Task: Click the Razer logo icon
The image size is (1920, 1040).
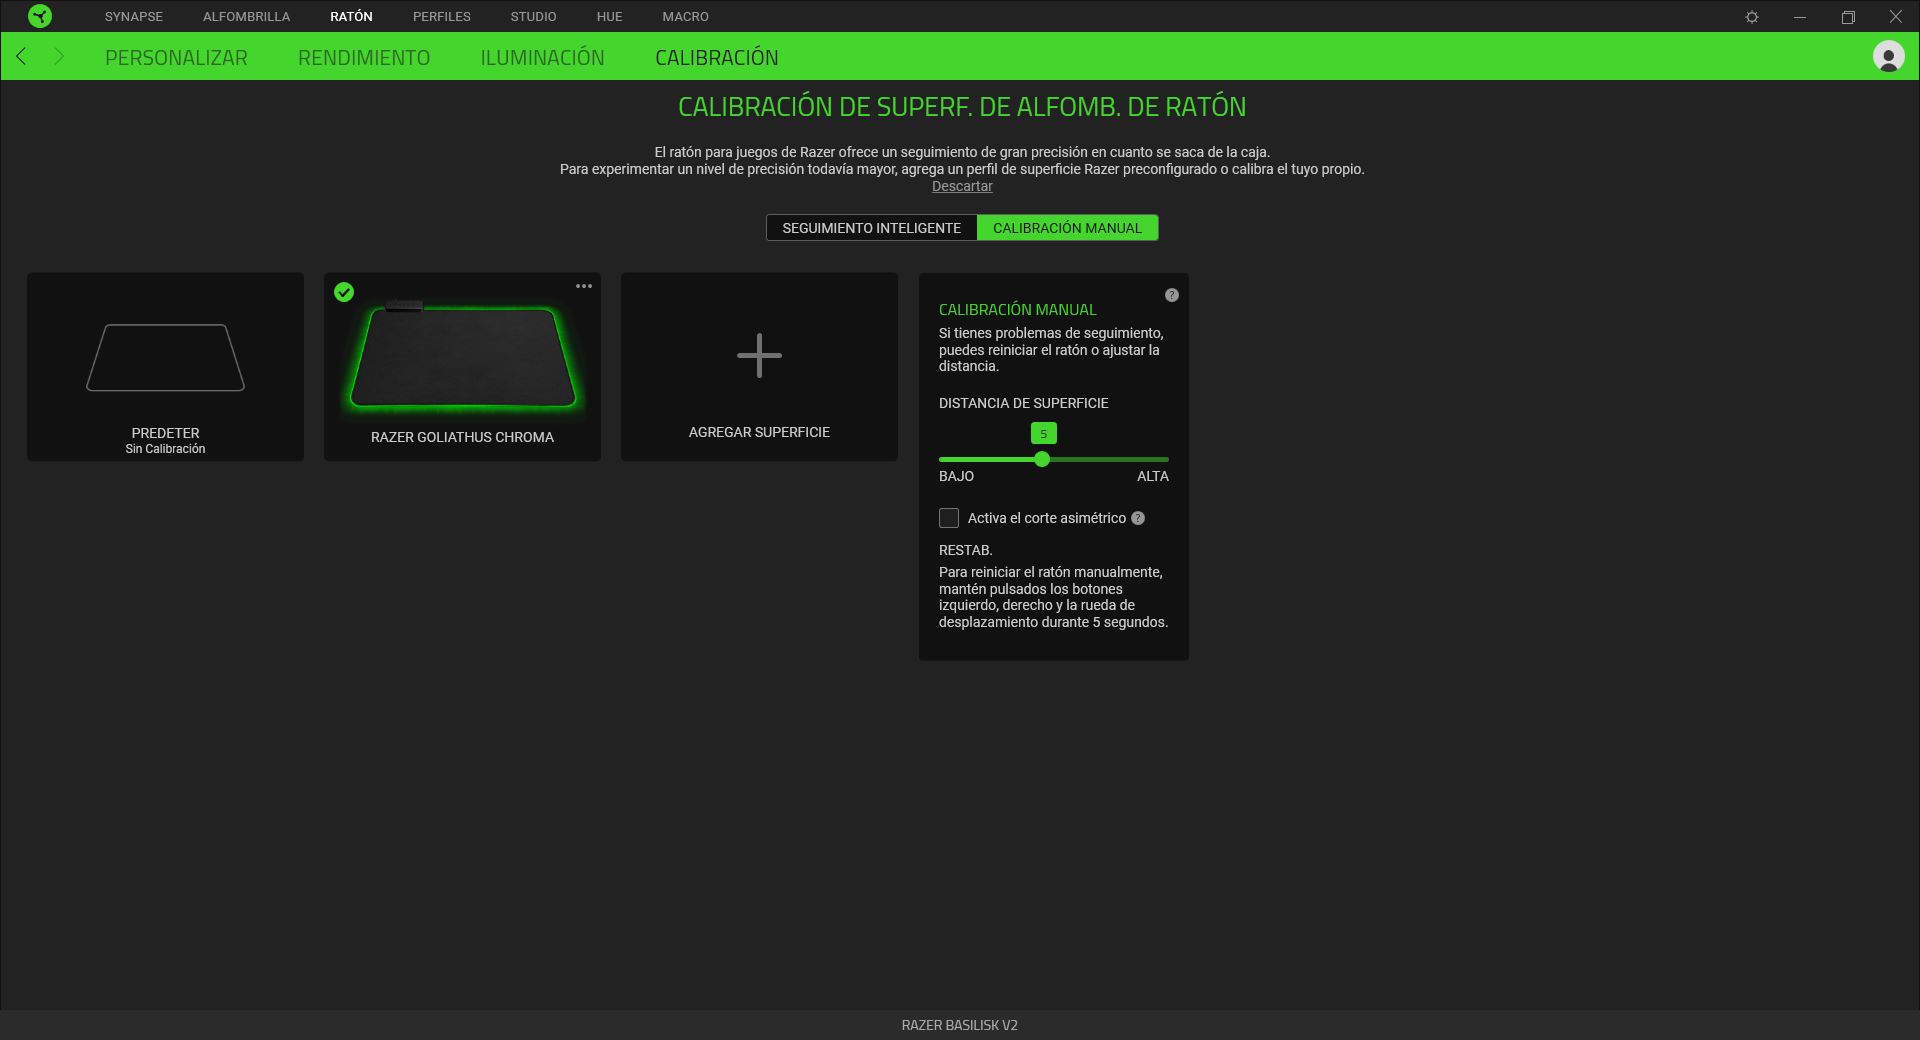Action: tap(40, 16)
